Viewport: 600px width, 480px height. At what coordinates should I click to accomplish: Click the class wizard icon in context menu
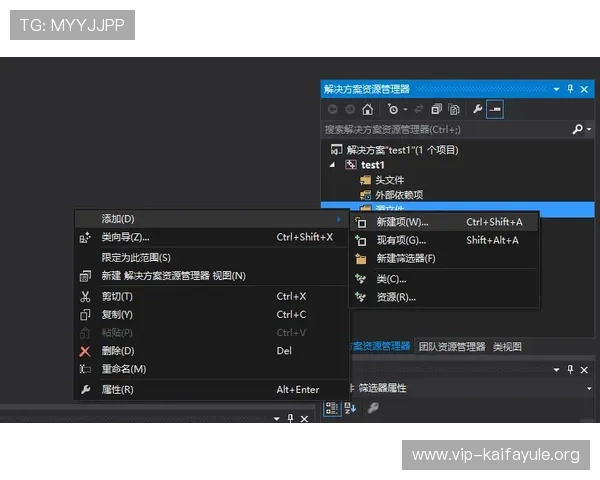[85, 238]
